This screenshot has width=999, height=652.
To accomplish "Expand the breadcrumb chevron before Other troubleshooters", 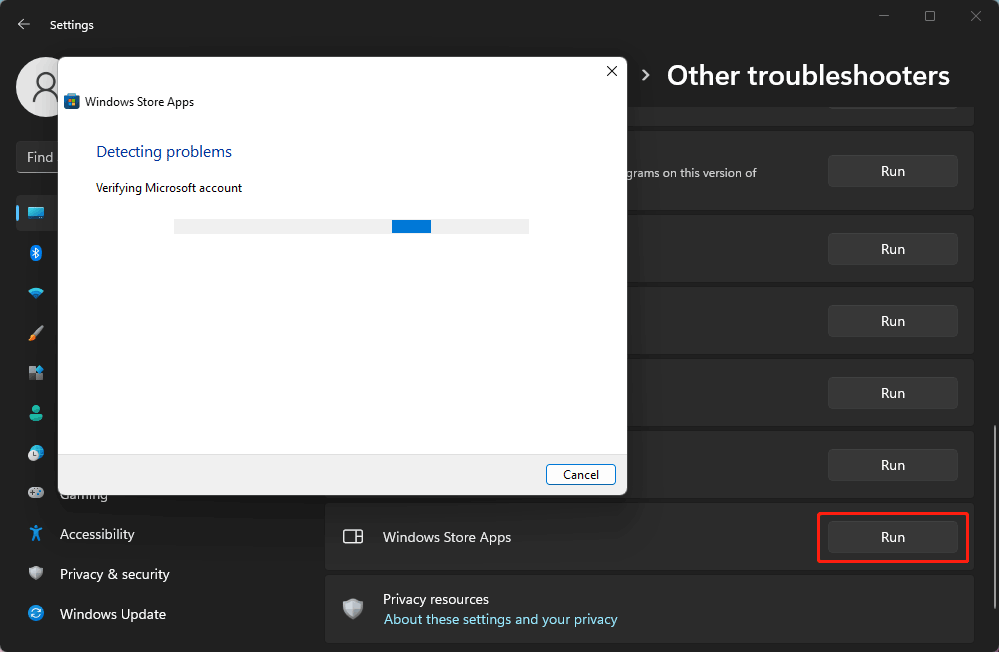I will click(645, 74).
